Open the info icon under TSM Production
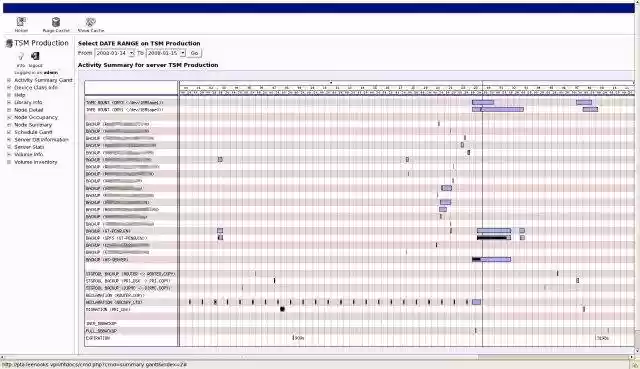 point(21,56)
